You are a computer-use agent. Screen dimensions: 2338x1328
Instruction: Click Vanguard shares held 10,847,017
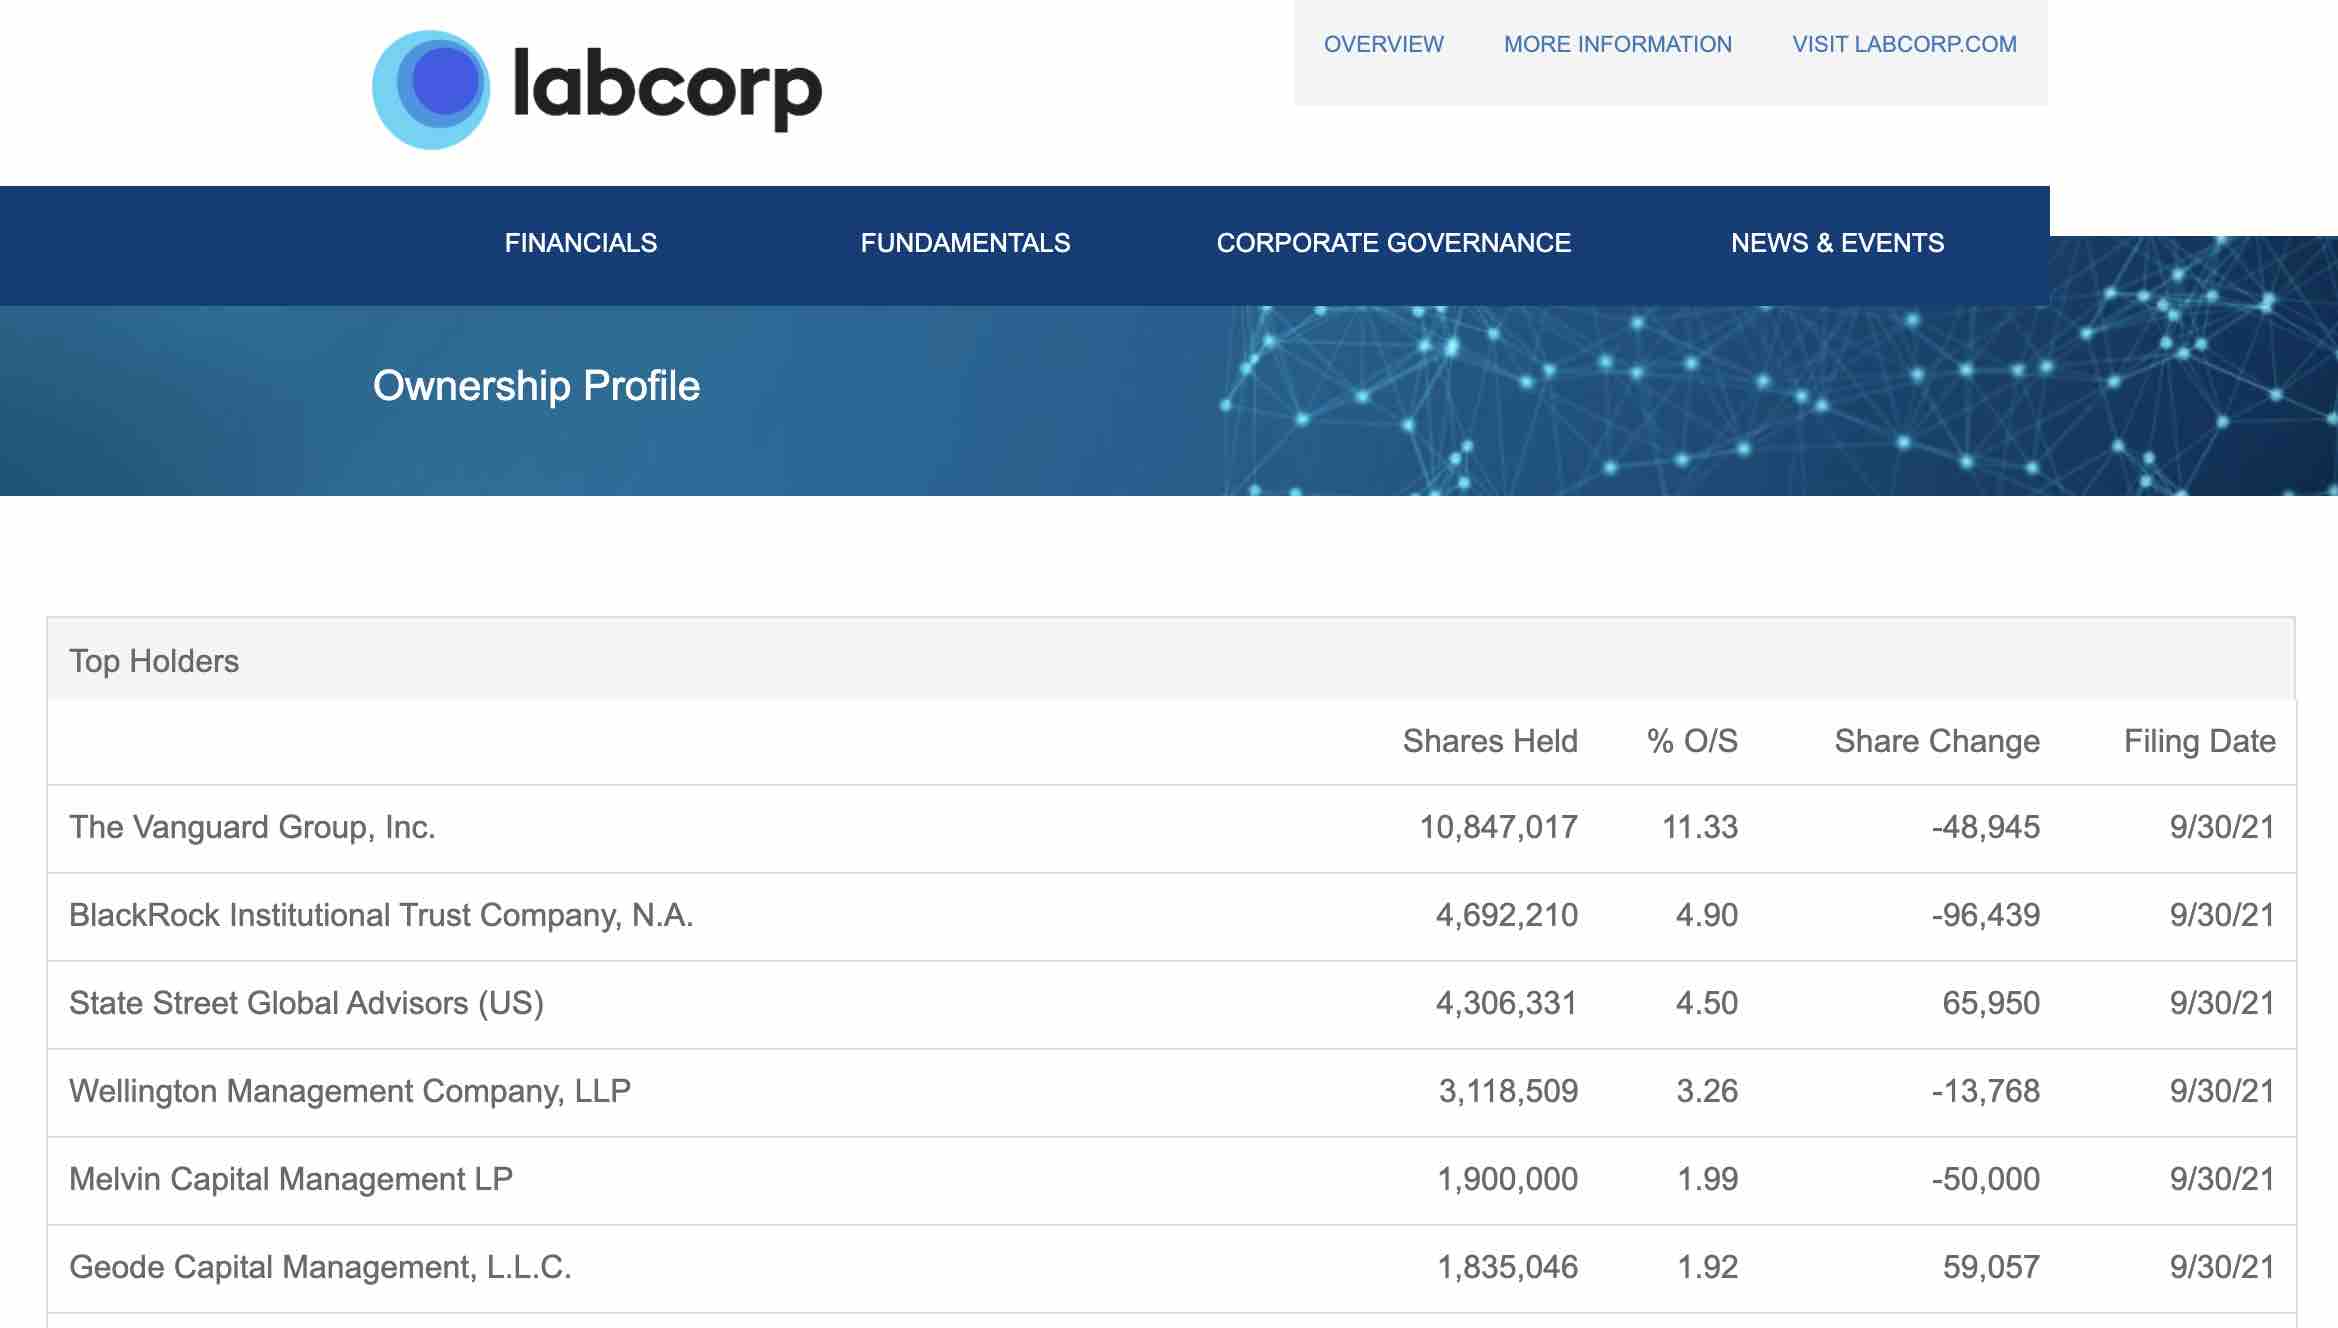click(1499, 827)
